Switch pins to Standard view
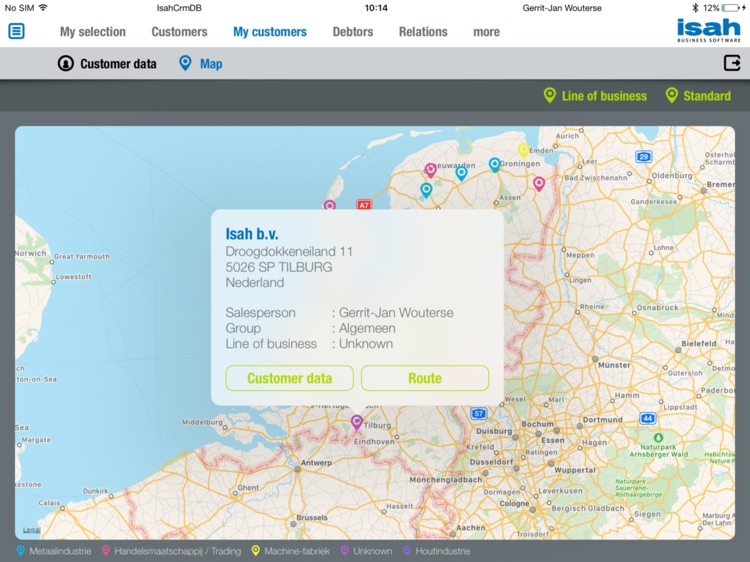This screenshot has width=750, height=562. (x=707, y=96)
